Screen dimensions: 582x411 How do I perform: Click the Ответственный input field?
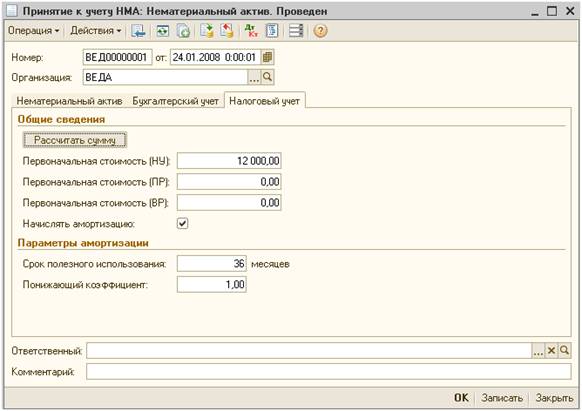309,350
